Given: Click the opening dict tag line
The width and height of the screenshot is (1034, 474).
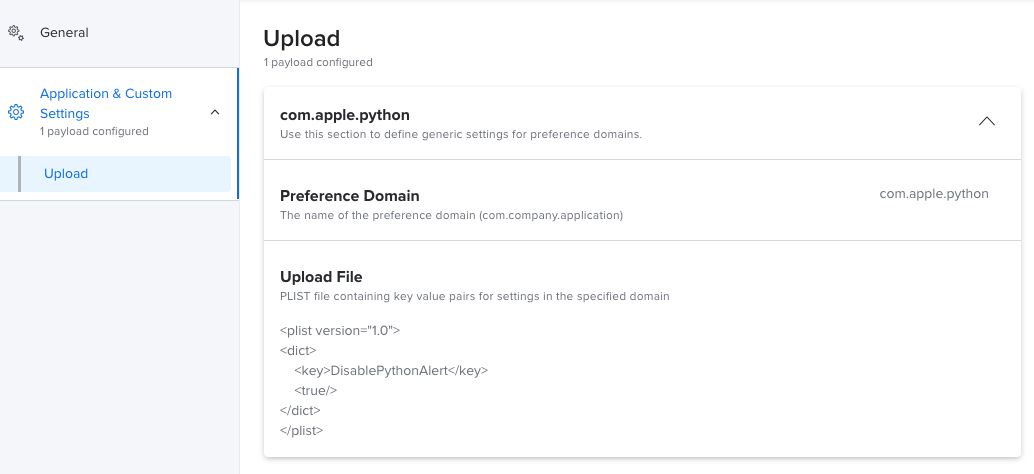Looking at the screenshot, I should tap(298, 350).
